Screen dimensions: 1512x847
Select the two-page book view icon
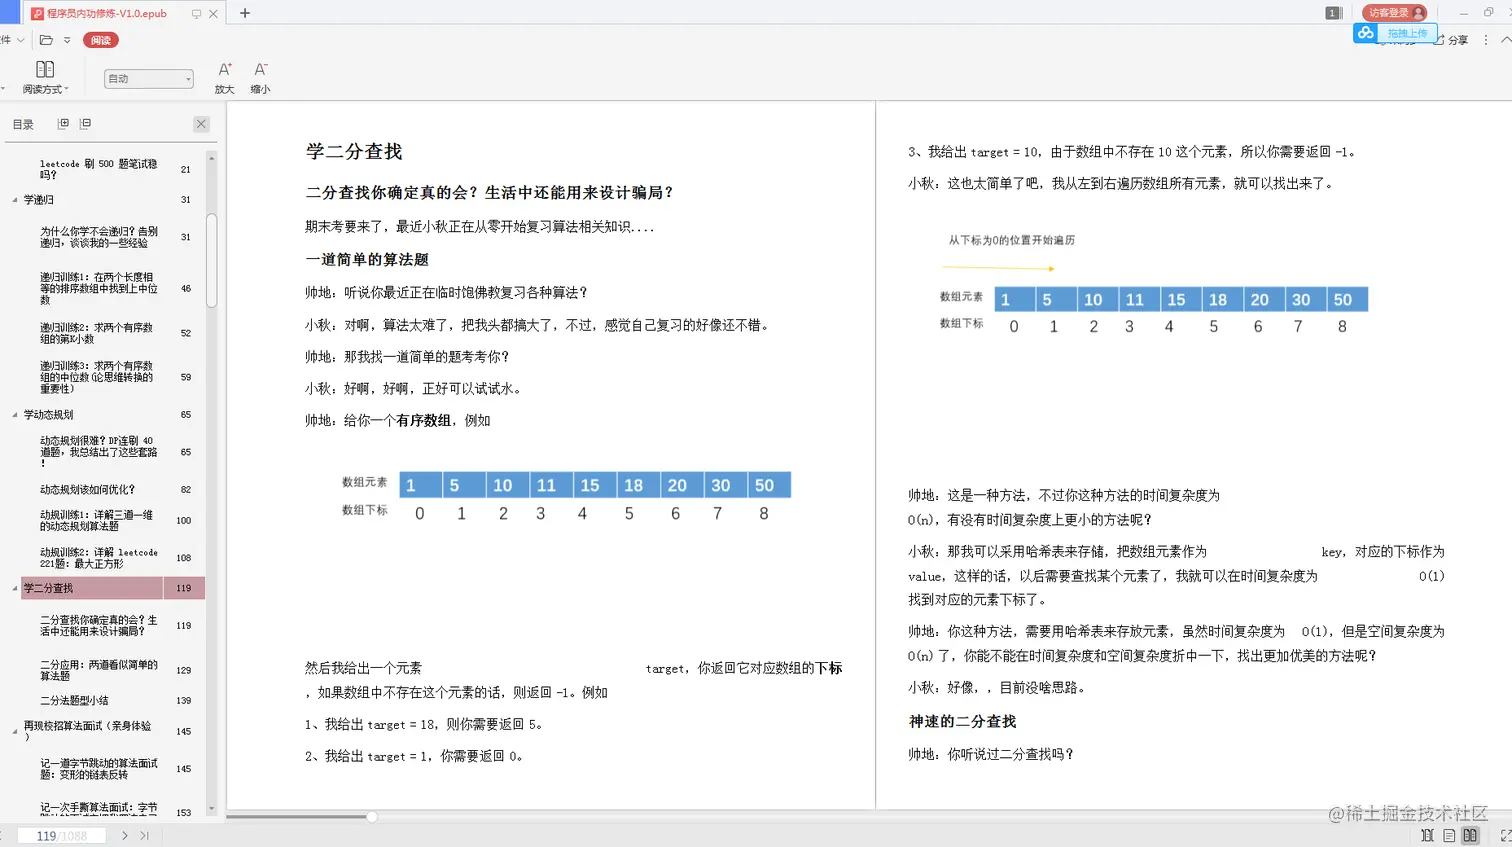1470,836
